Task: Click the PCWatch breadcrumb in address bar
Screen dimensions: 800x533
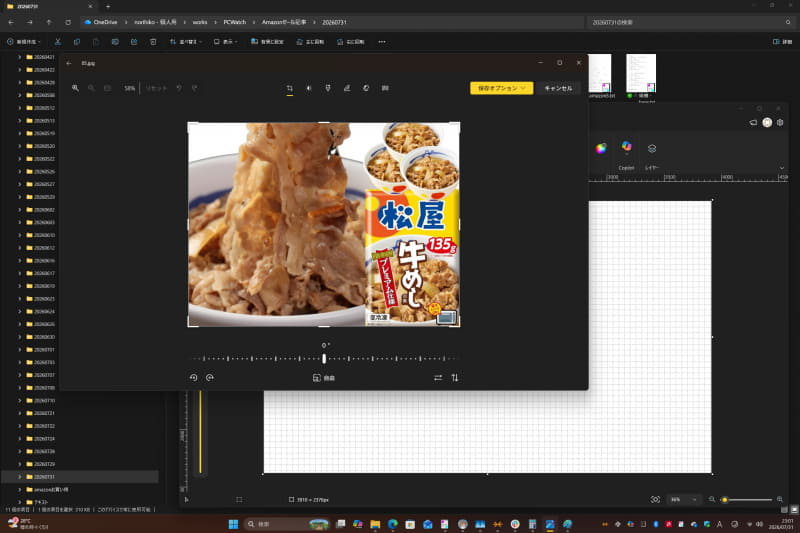Action: click(x=235, y=22)
